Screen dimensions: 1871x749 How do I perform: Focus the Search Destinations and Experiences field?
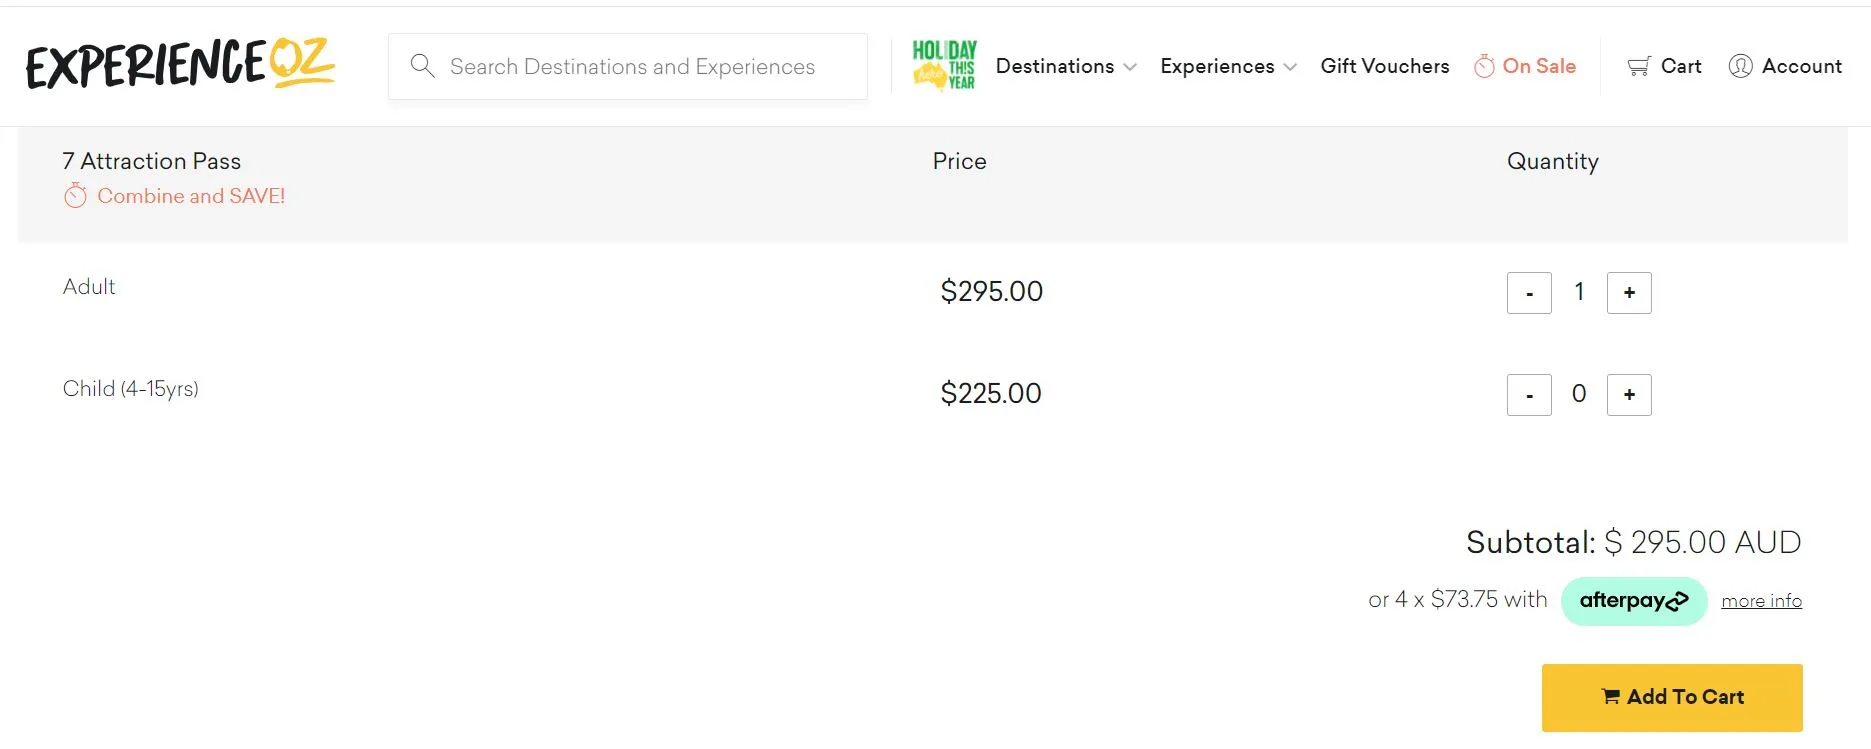[x=632, y=66]
